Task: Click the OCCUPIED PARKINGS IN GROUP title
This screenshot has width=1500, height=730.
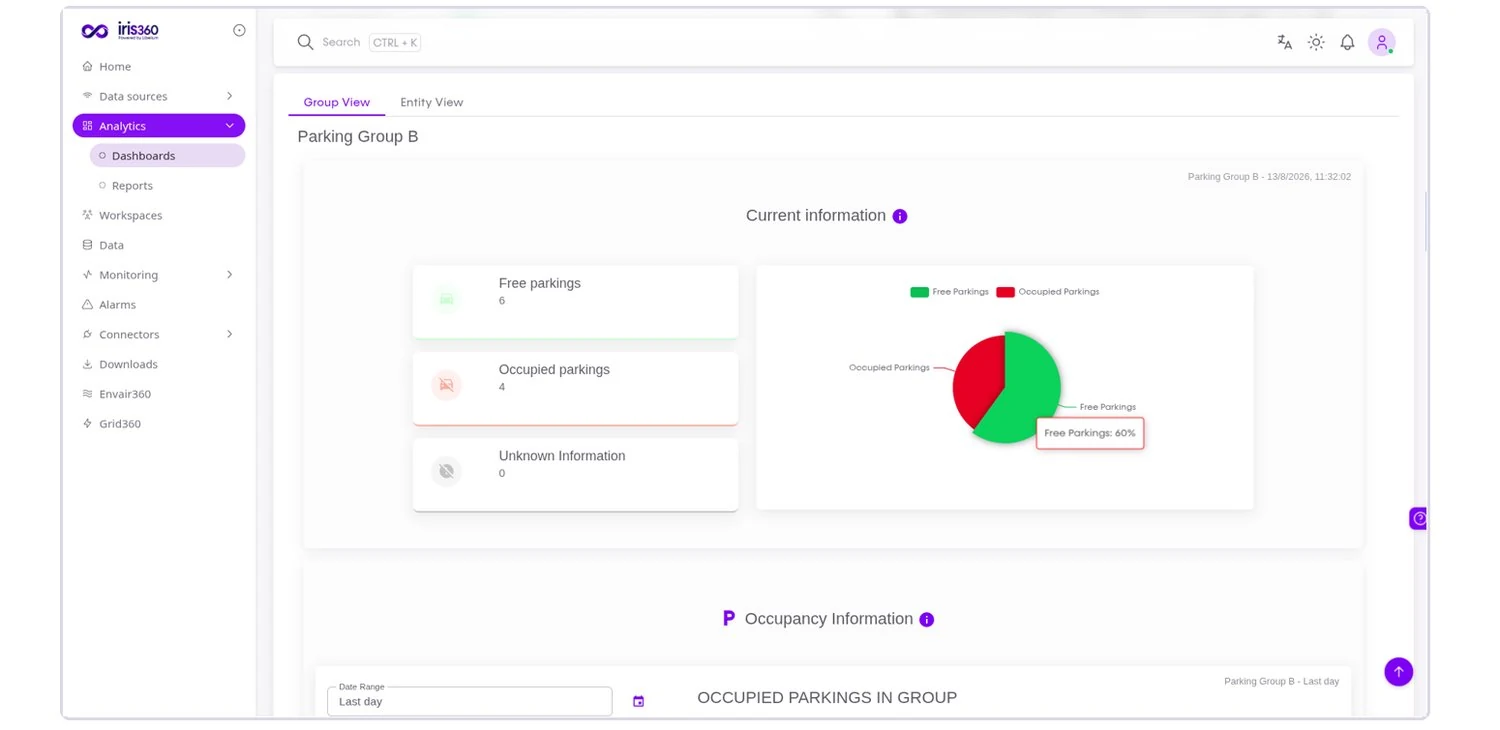Action: tap(827, 698)
